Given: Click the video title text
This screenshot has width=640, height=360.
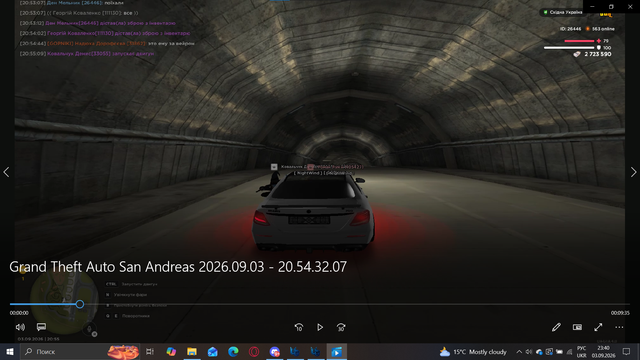Looking at the screenshot, I should click(178, 267).
